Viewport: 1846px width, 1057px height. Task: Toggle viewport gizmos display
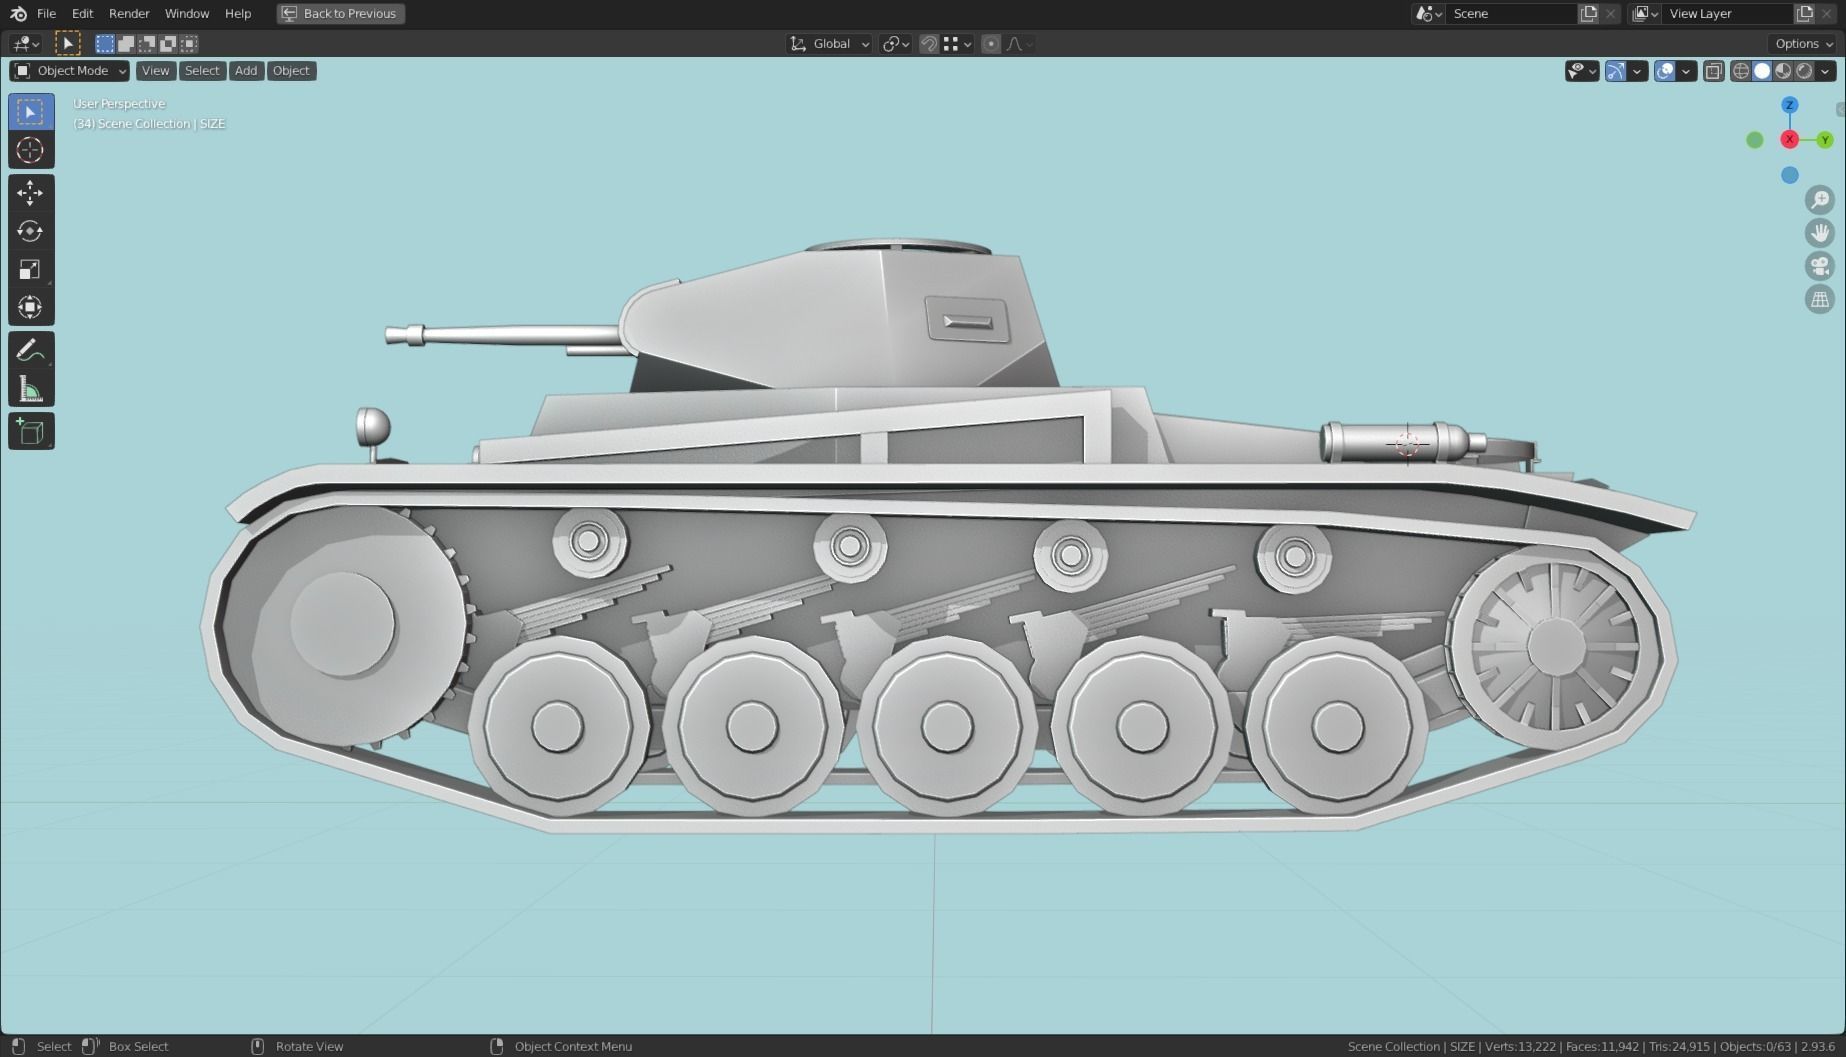click(1616, 70)
